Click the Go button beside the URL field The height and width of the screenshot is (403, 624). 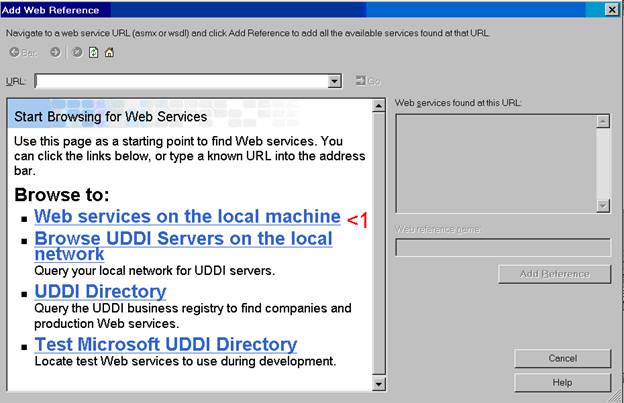367,80
